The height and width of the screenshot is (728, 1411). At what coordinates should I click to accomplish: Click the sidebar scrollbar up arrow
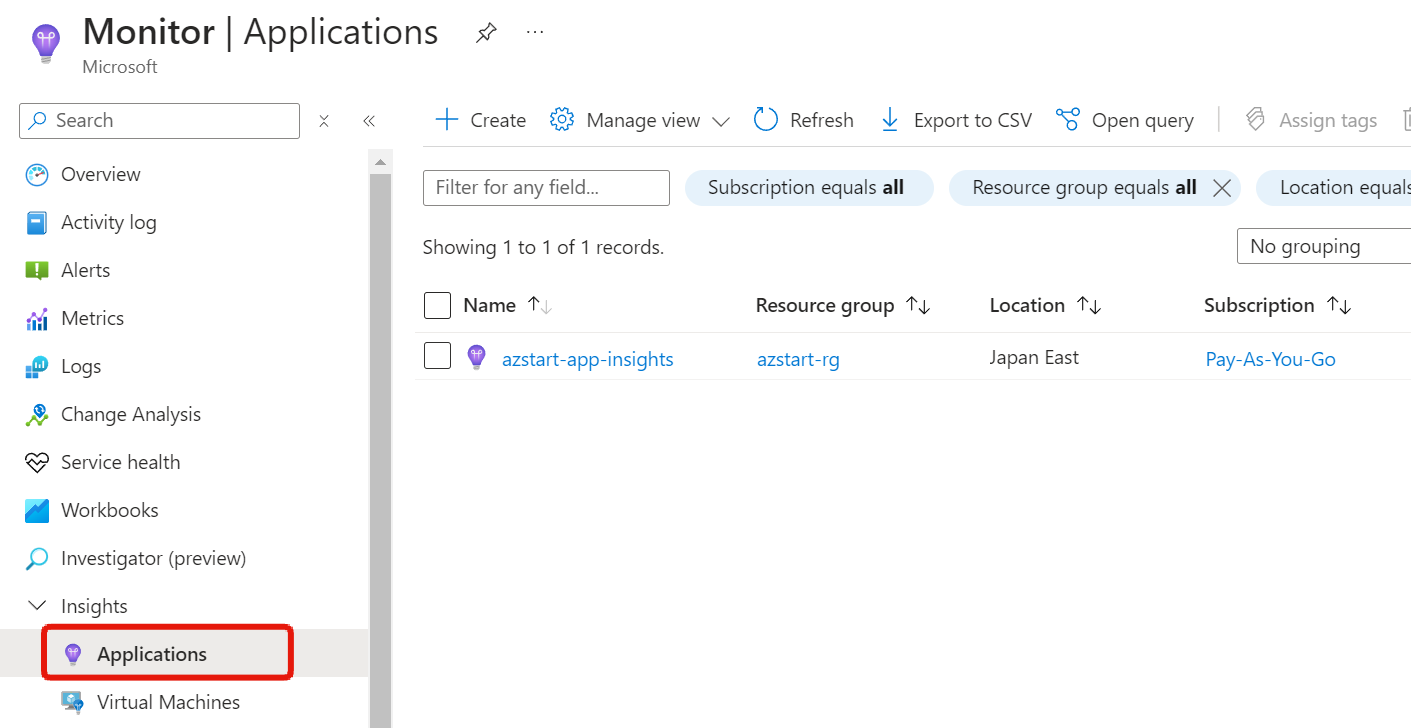point(380,162)
